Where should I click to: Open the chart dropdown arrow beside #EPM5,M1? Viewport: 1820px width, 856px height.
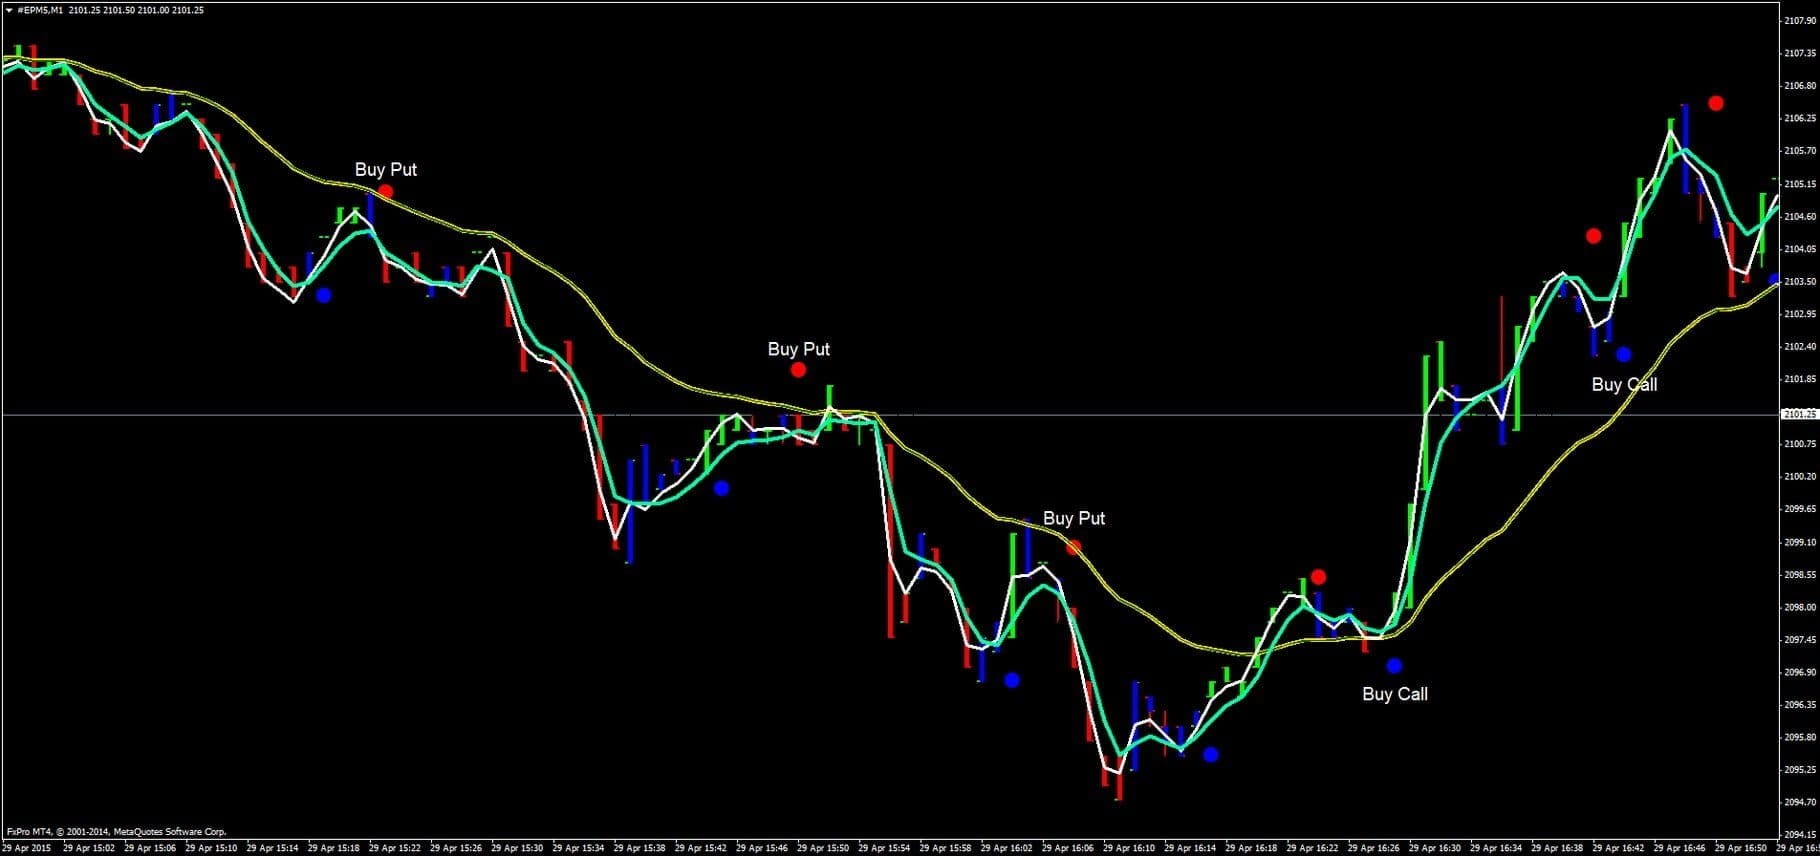tap(9, 10)
